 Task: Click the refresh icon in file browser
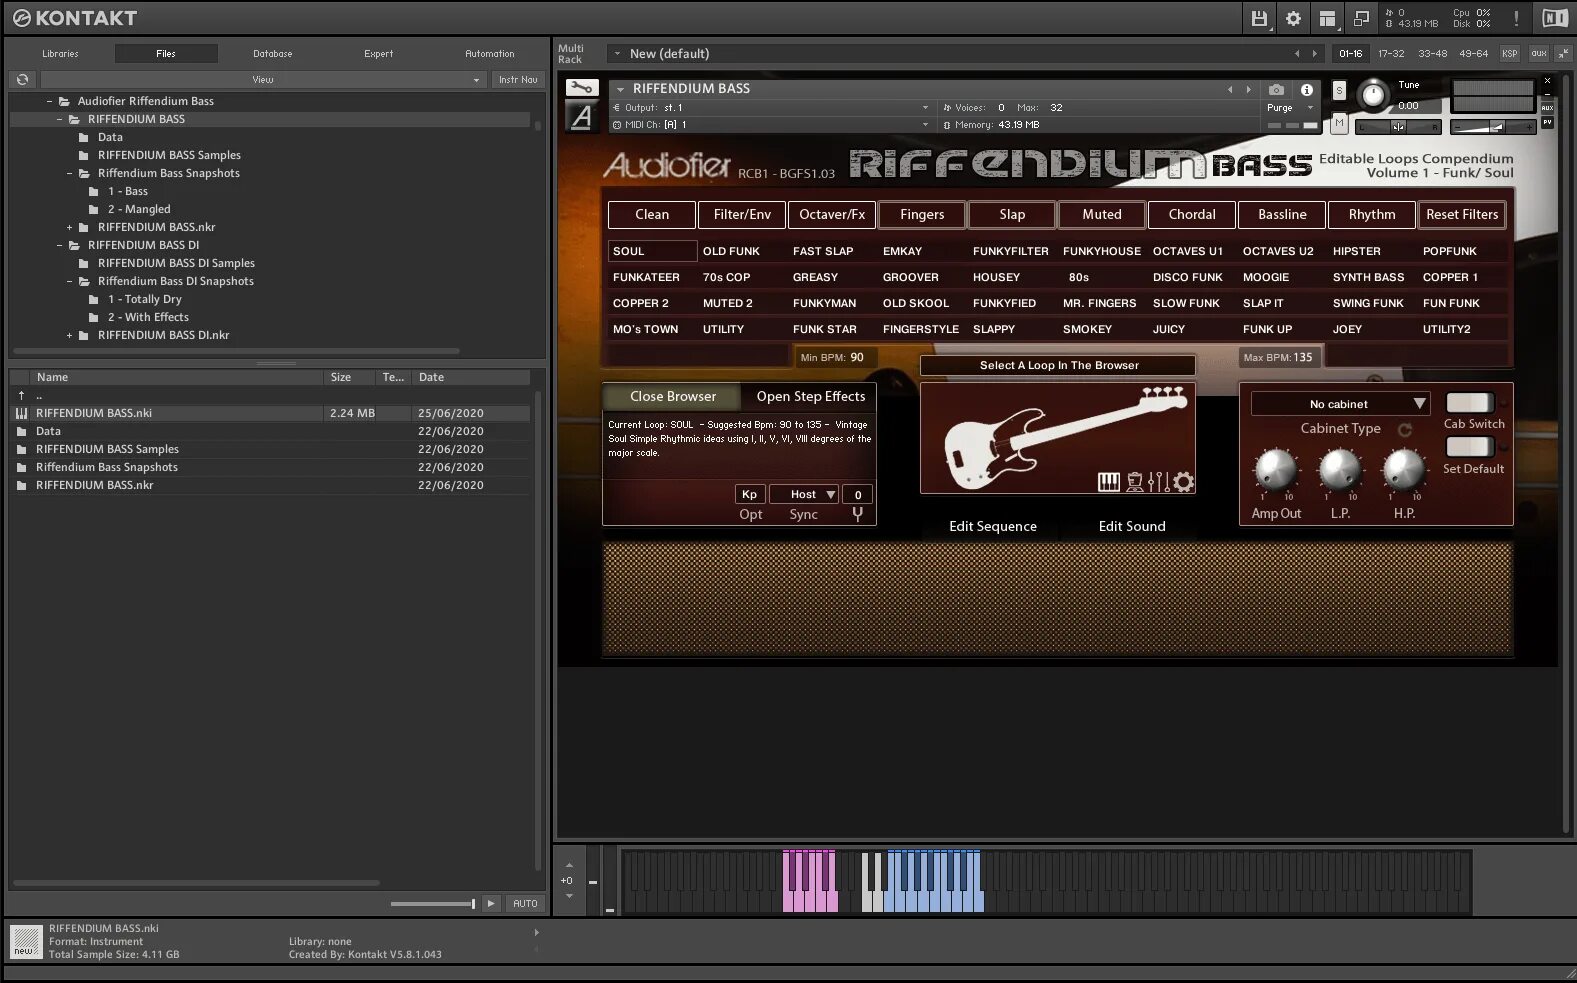(x=23, y=79)
